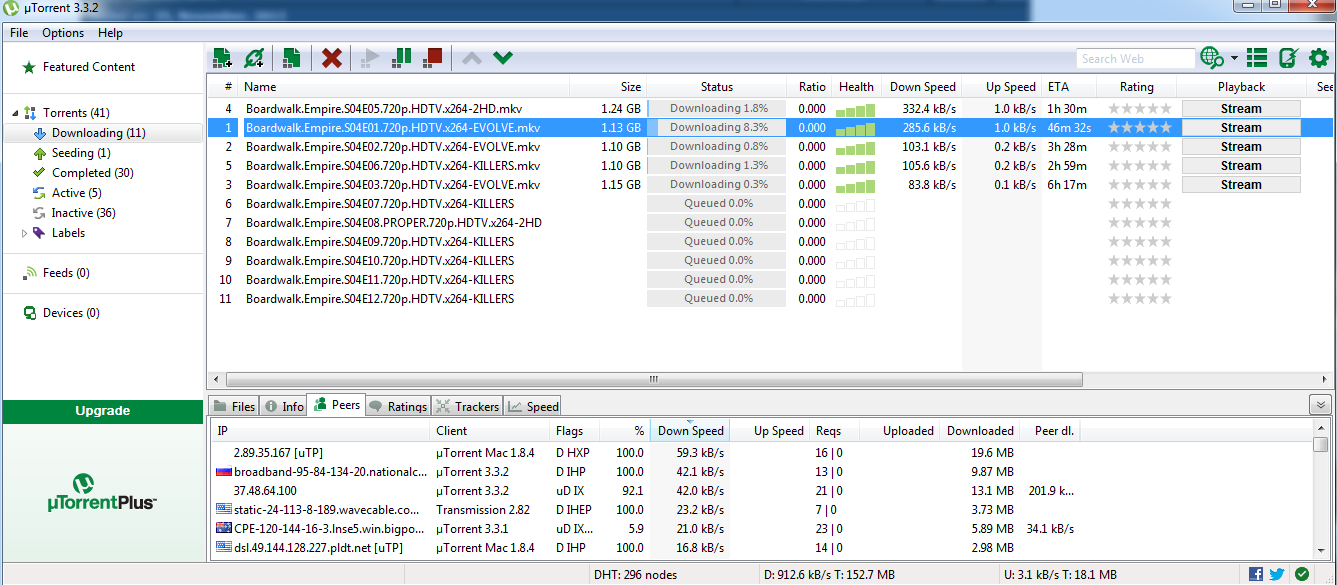Screen dimensions: 1337x585
Task: Collapse the detail pane with chevron button
Action: tap(1320, 405)
